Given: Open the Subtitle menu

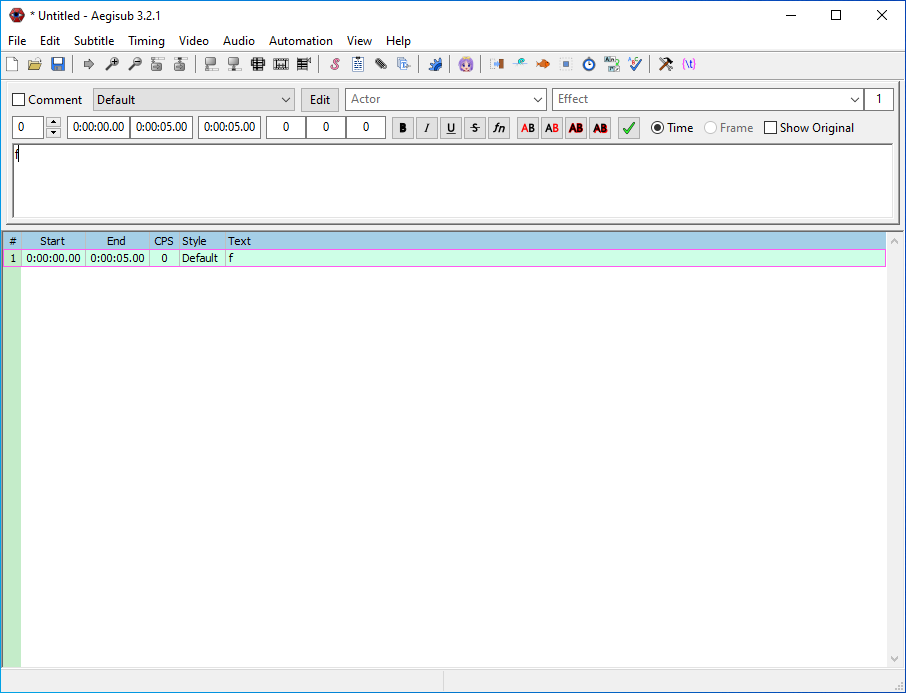Looking at the screenshot, I should click(94, 41).
